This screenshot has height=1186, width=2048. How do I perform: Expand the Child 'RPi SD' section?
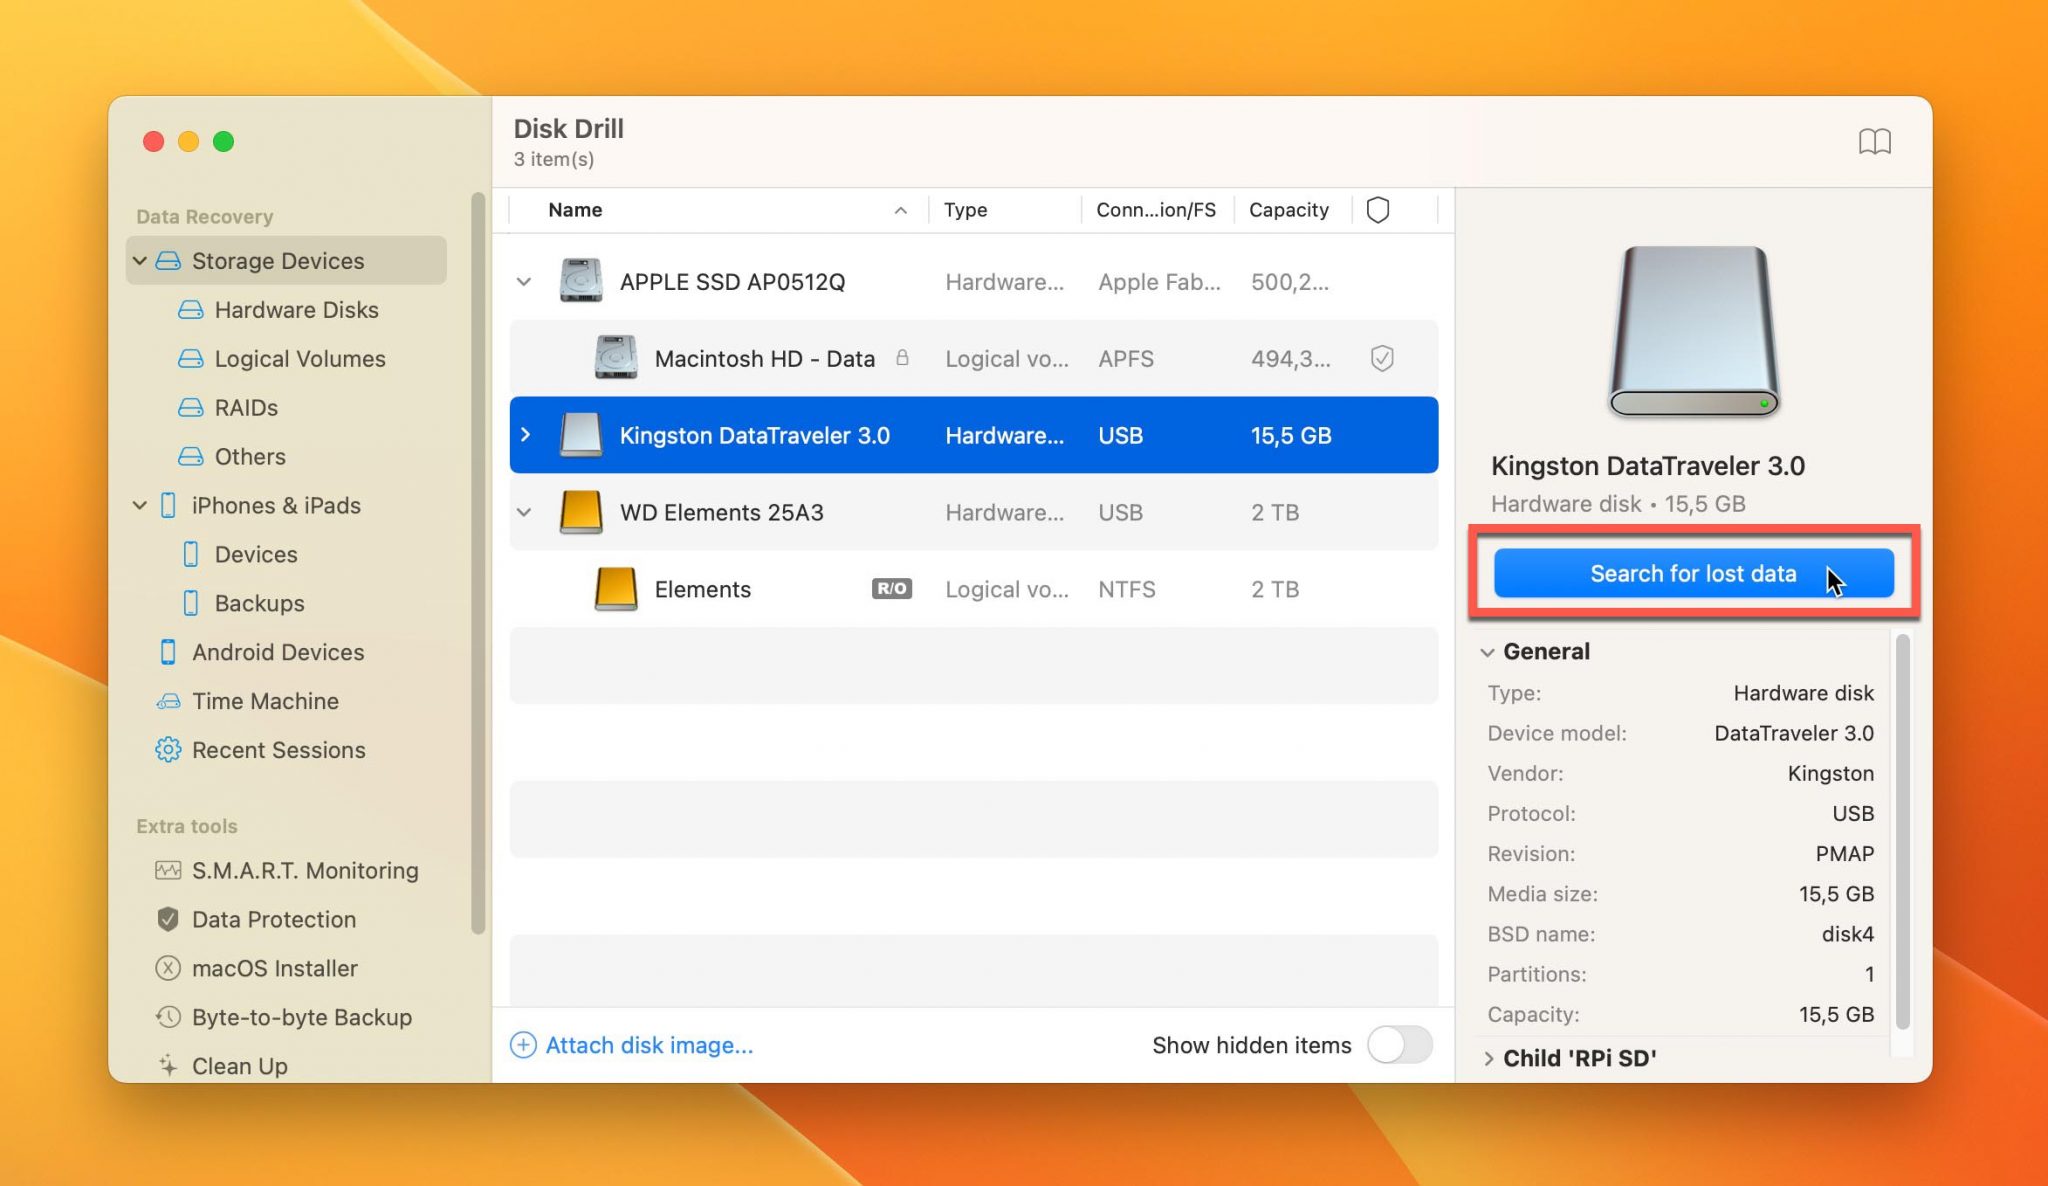(x=1491, y=1058)
